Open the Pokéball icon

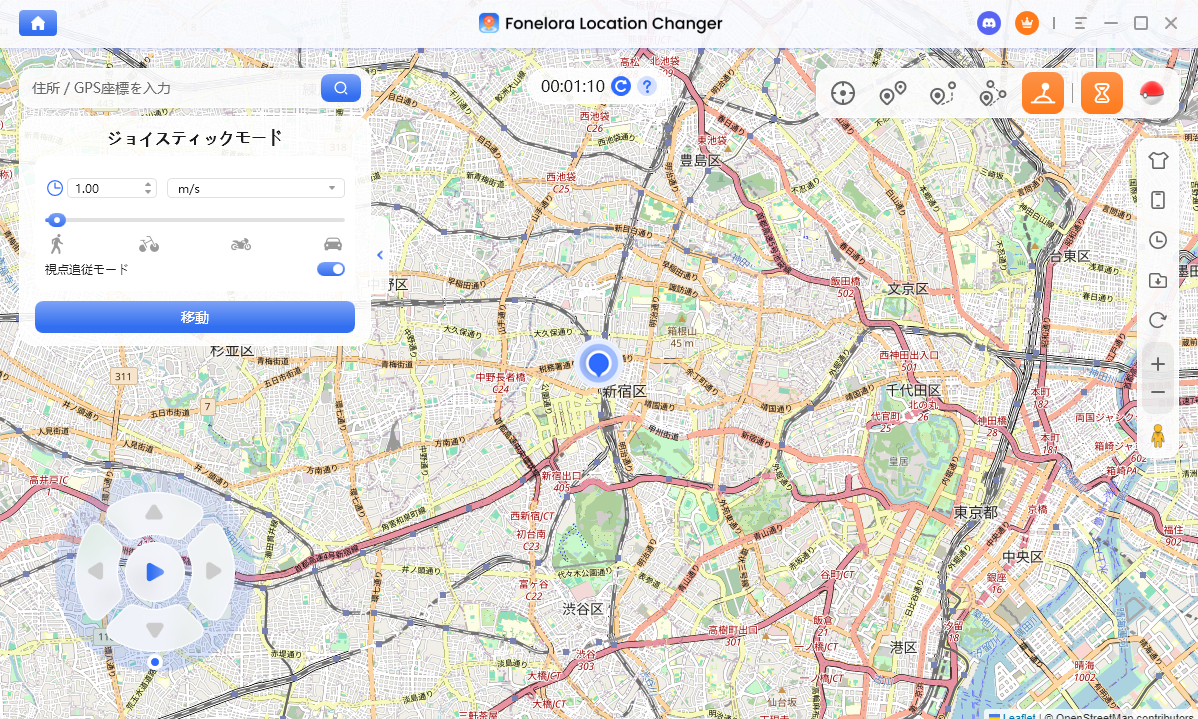pos(1152,94)
